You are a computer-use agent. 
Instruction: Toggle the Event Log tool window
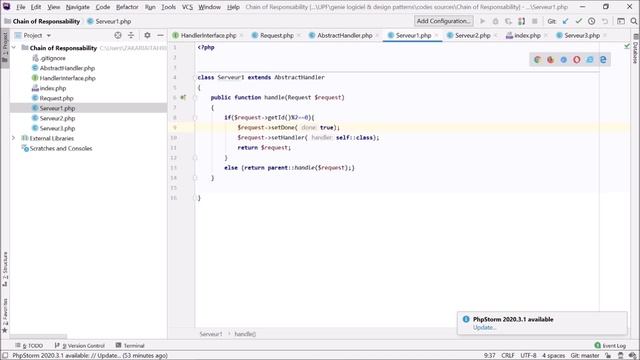tap(610, 346)
